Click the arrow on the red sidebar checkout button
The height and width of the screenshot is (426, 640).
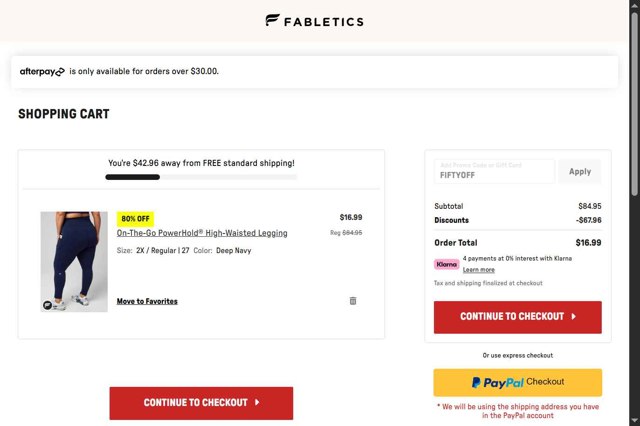point(573,316)
